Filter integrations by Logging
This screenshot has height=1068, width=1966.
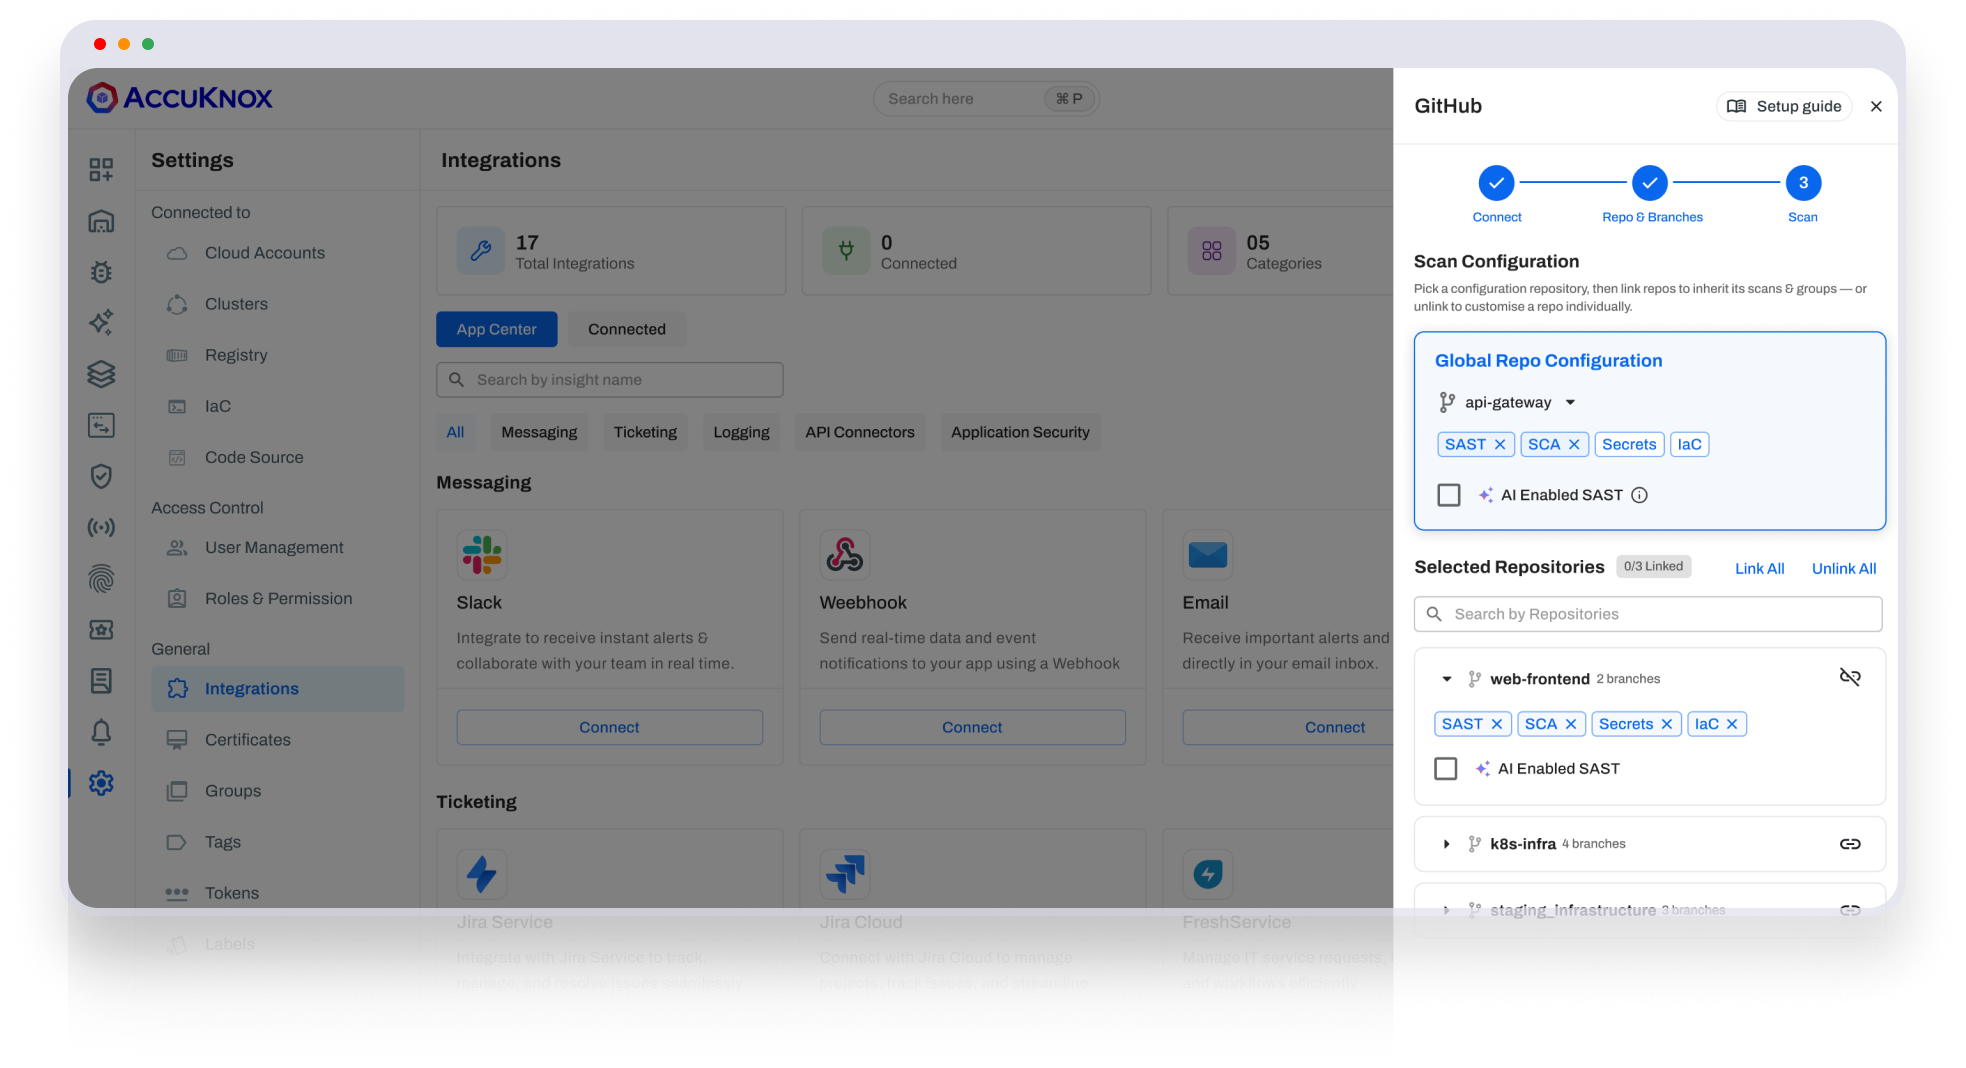741,432
